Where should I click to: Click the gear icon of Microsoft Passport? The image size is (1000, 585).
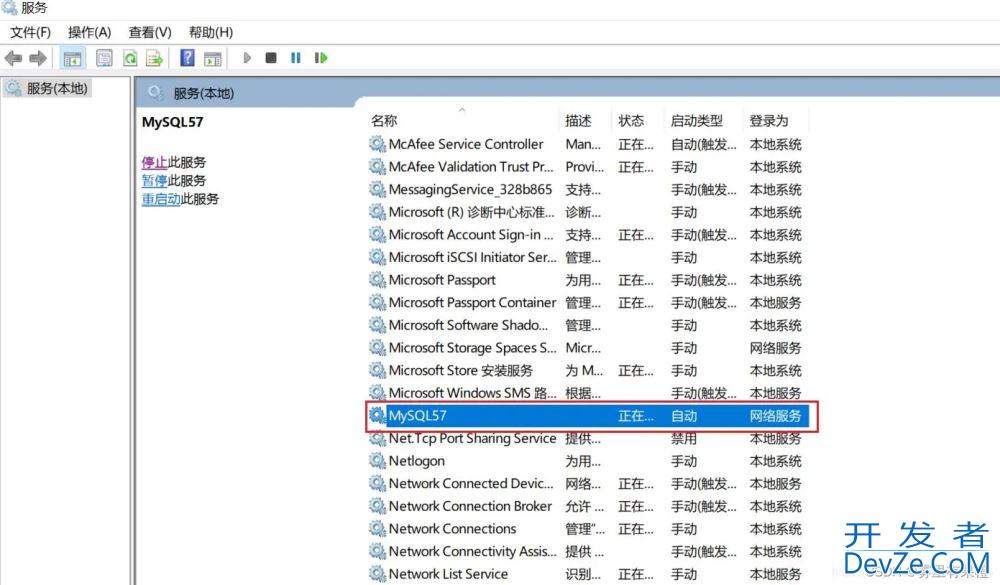coord(377,280)
